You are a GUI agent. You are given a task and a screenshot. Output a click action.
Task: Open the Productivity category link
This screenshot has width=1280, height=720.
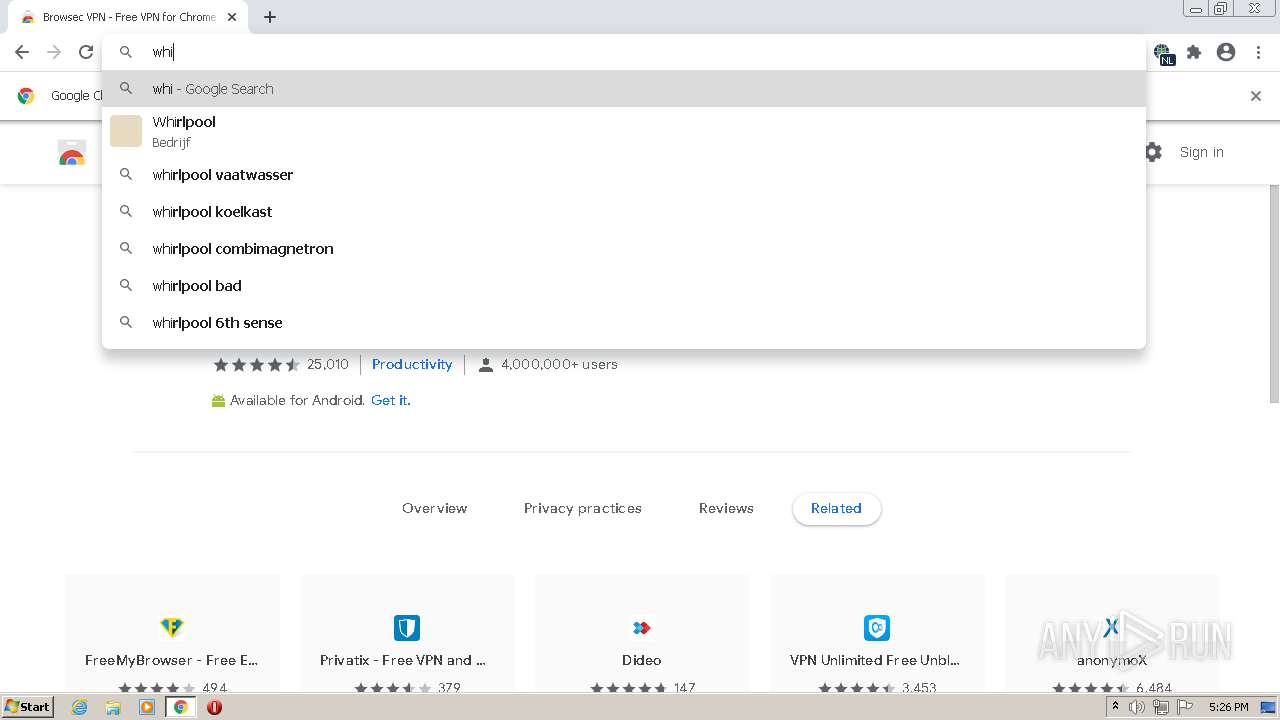pos(412,364)
